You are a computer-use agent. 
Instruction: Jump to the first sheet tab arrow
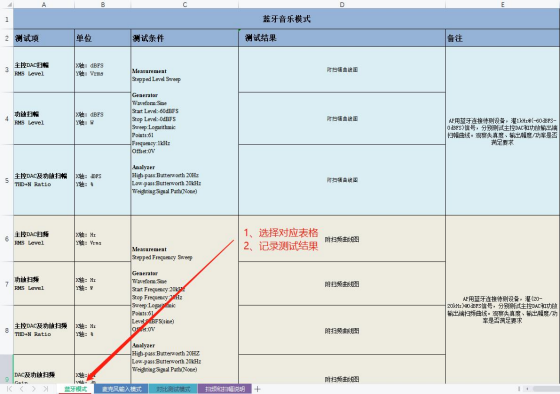coord(10,389)
